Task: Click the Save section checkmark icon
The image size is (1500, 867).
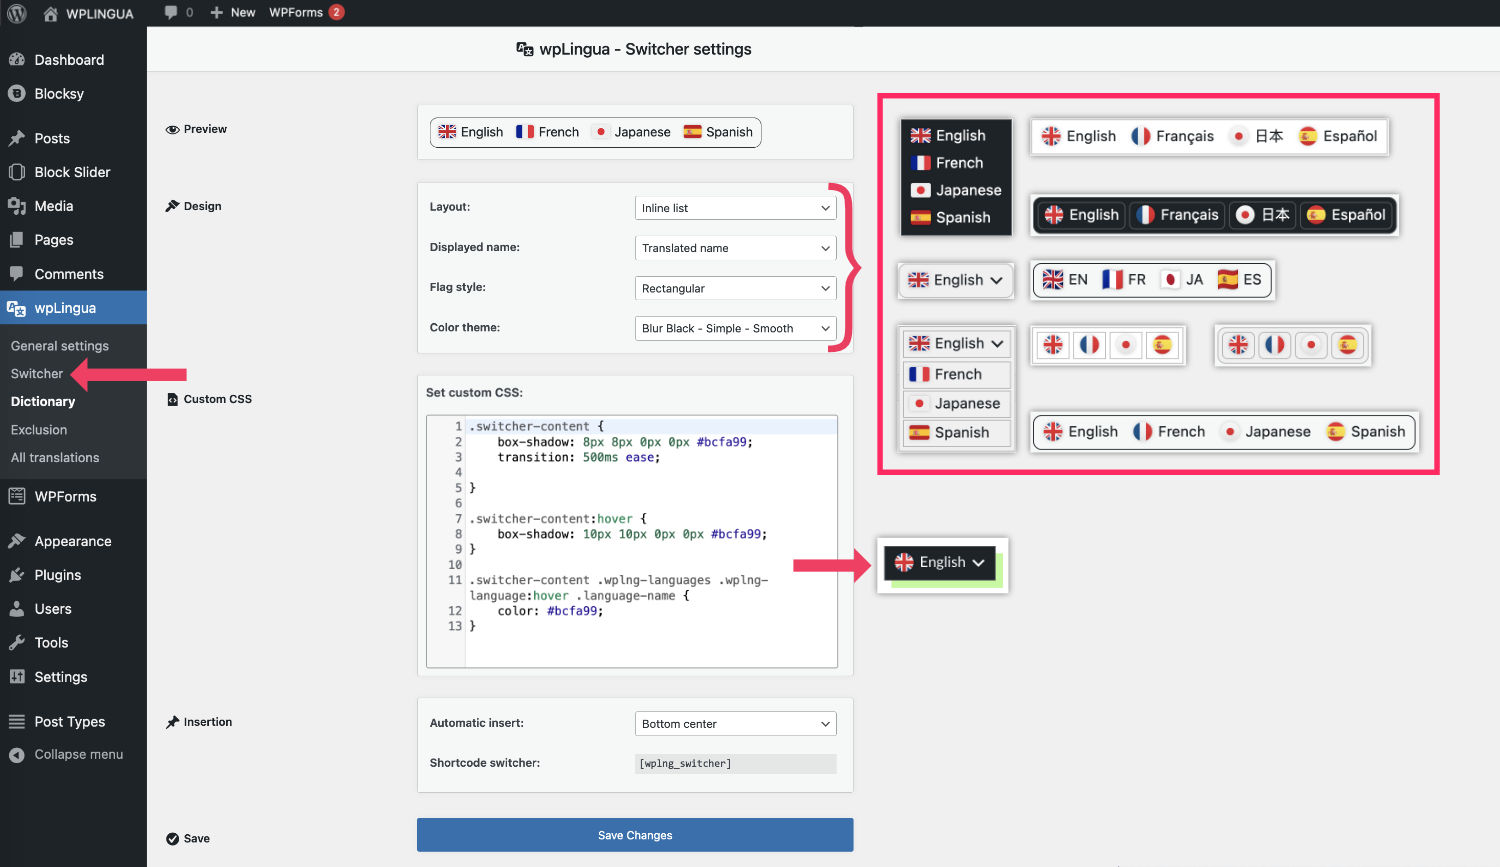Action: 172,839
